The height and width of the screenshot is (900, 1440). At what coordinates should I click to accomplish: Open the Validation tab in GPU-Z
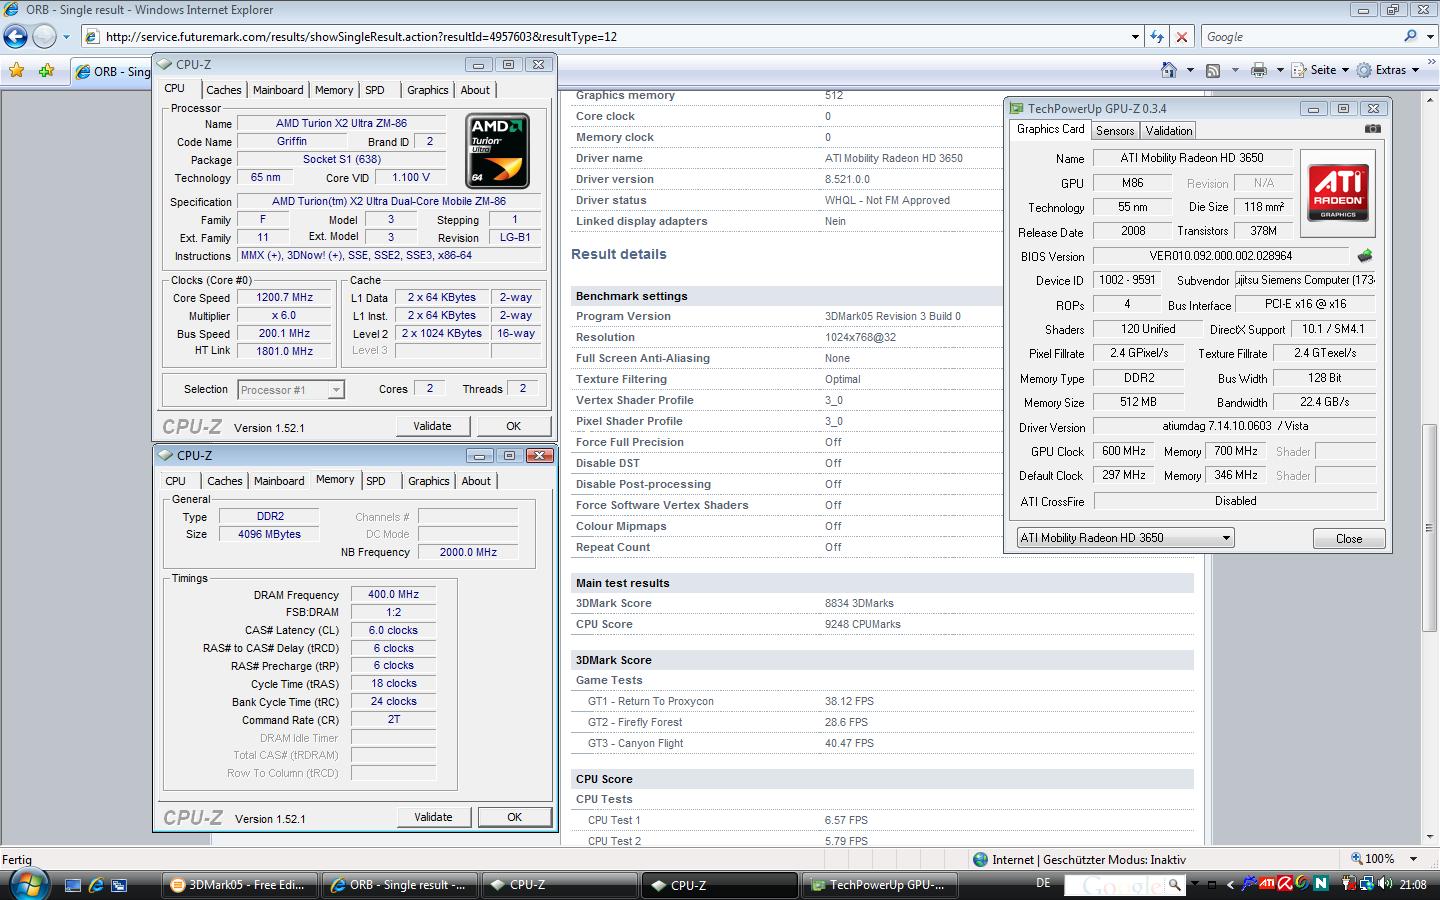pos(1169,131)
